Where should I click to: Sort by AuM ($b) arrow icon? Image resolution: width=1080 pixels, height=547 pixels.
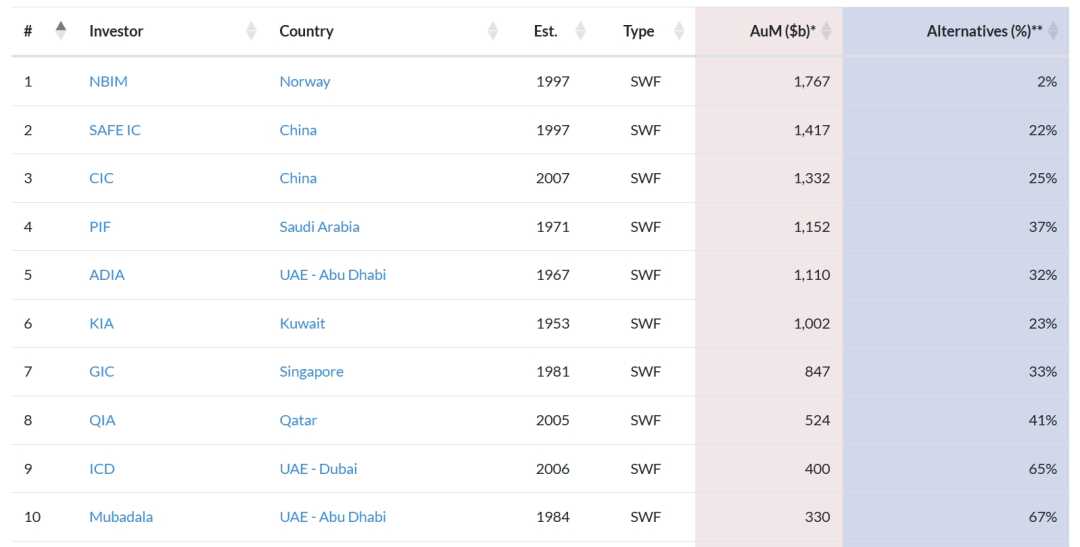[x=826, y=31]
